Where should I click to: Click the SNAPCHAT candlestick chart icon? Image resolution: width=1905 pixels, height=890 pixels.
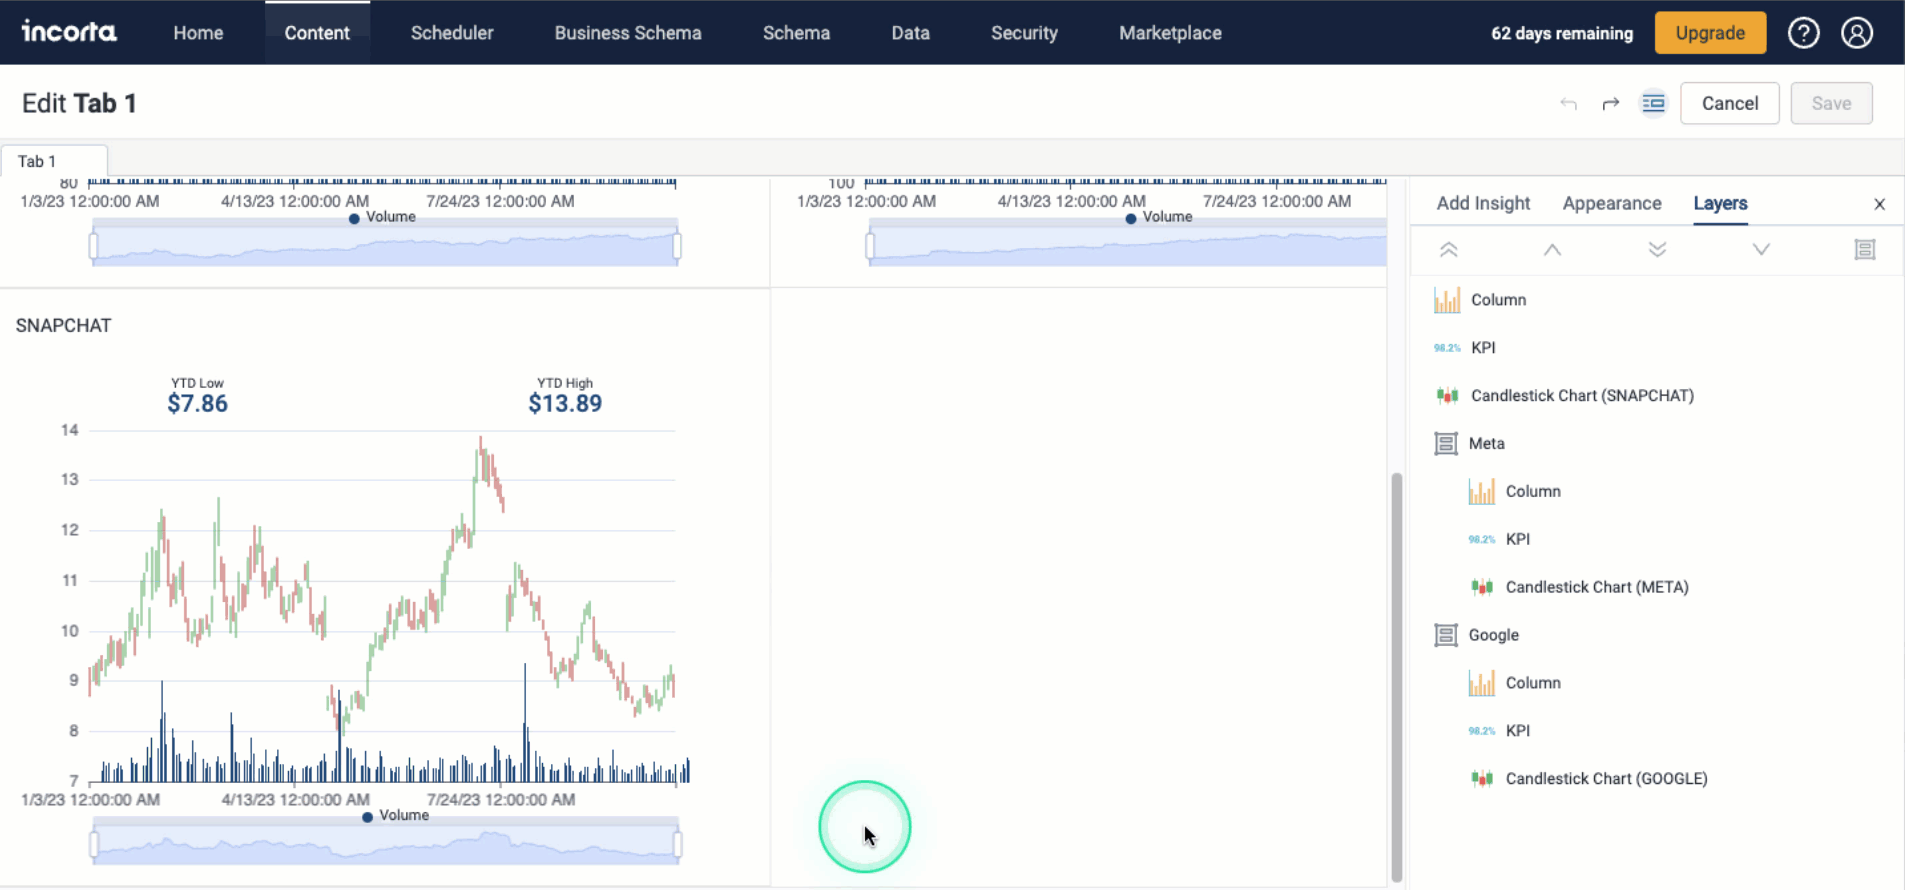(1447, 396)
